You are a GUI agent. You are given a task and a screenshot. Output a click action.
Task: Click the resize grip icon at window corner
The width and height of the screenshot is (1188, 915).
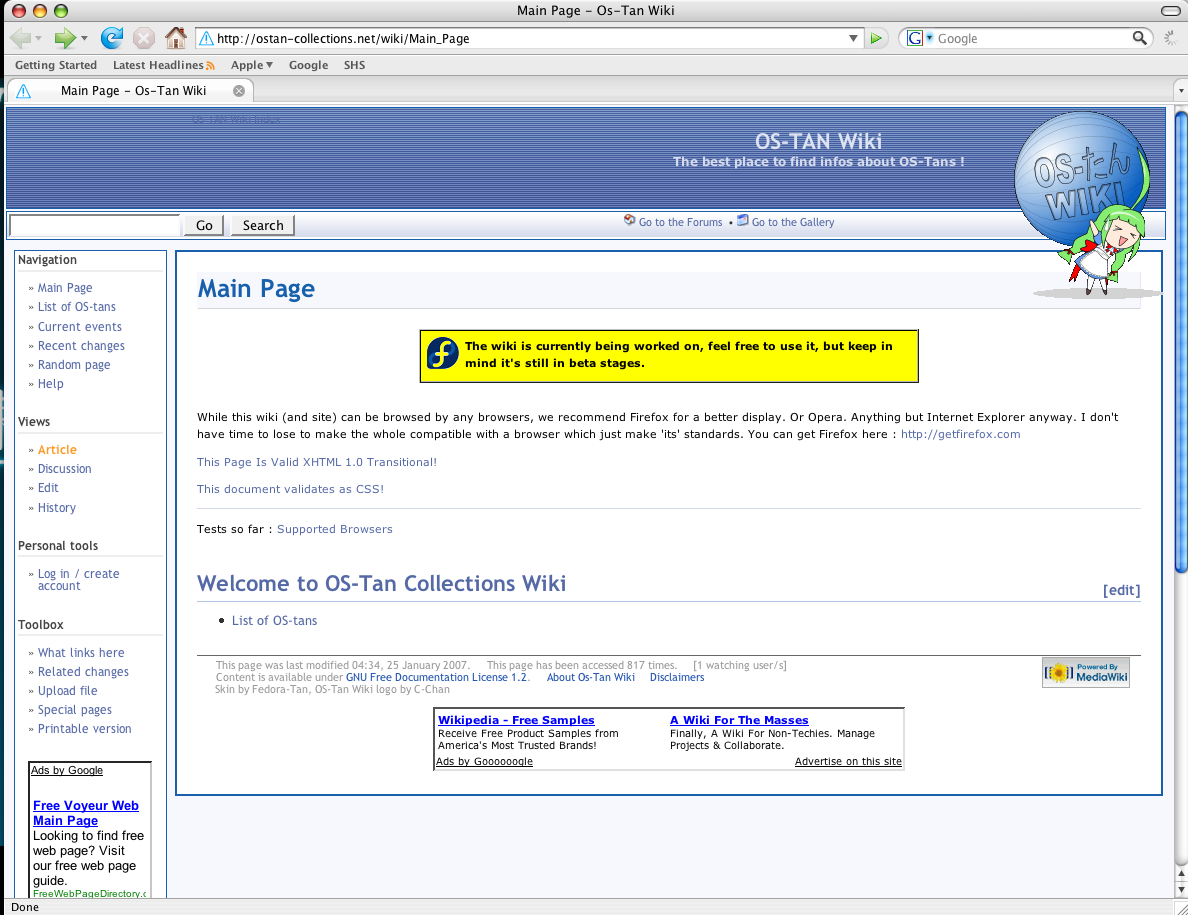tap(1180, 907)
